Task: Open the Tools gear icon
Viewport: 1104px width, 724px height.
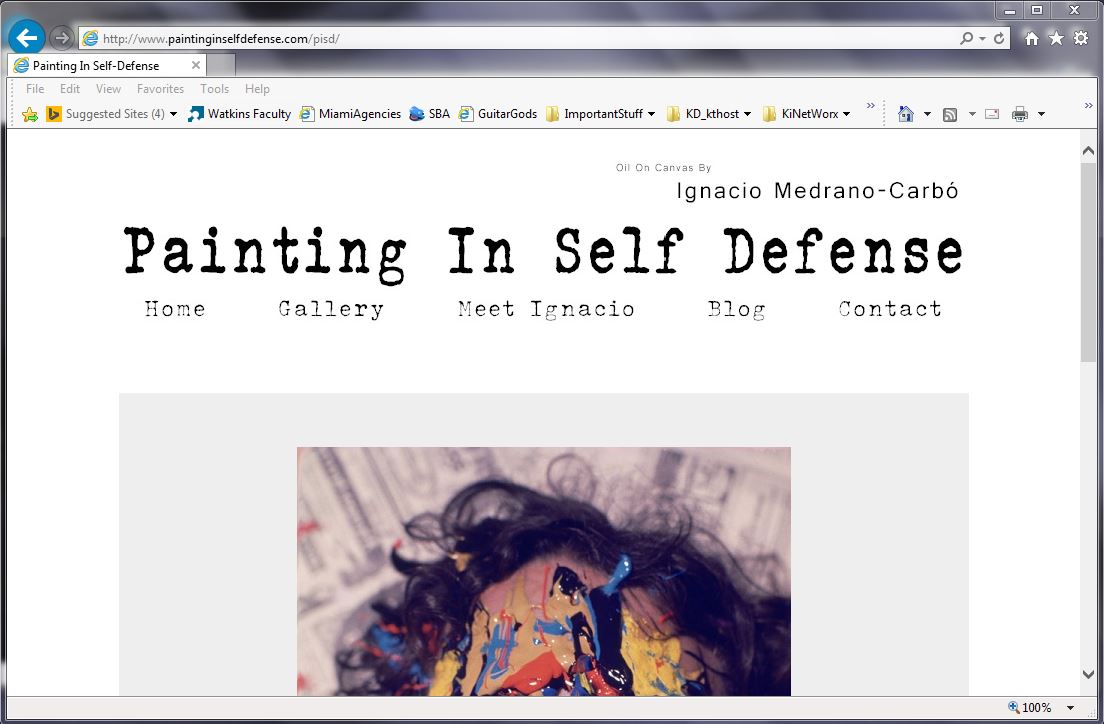Action: [x=1081, y=38]
